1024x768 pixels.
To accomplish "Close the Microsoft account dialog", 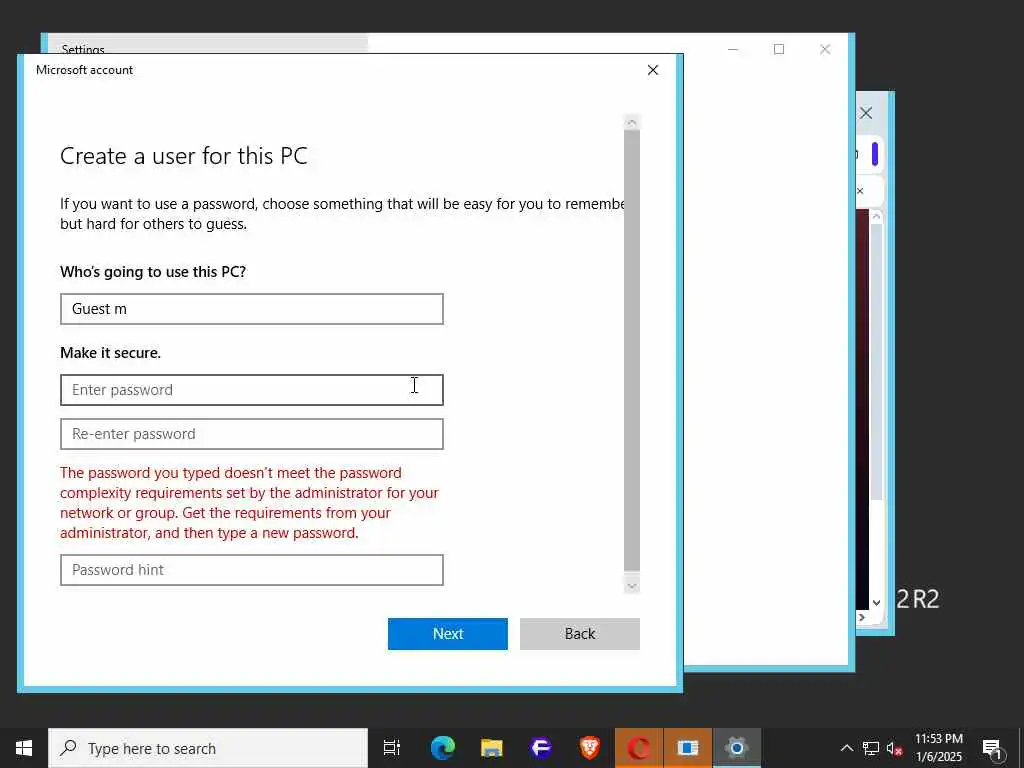I will pos(652,70).
